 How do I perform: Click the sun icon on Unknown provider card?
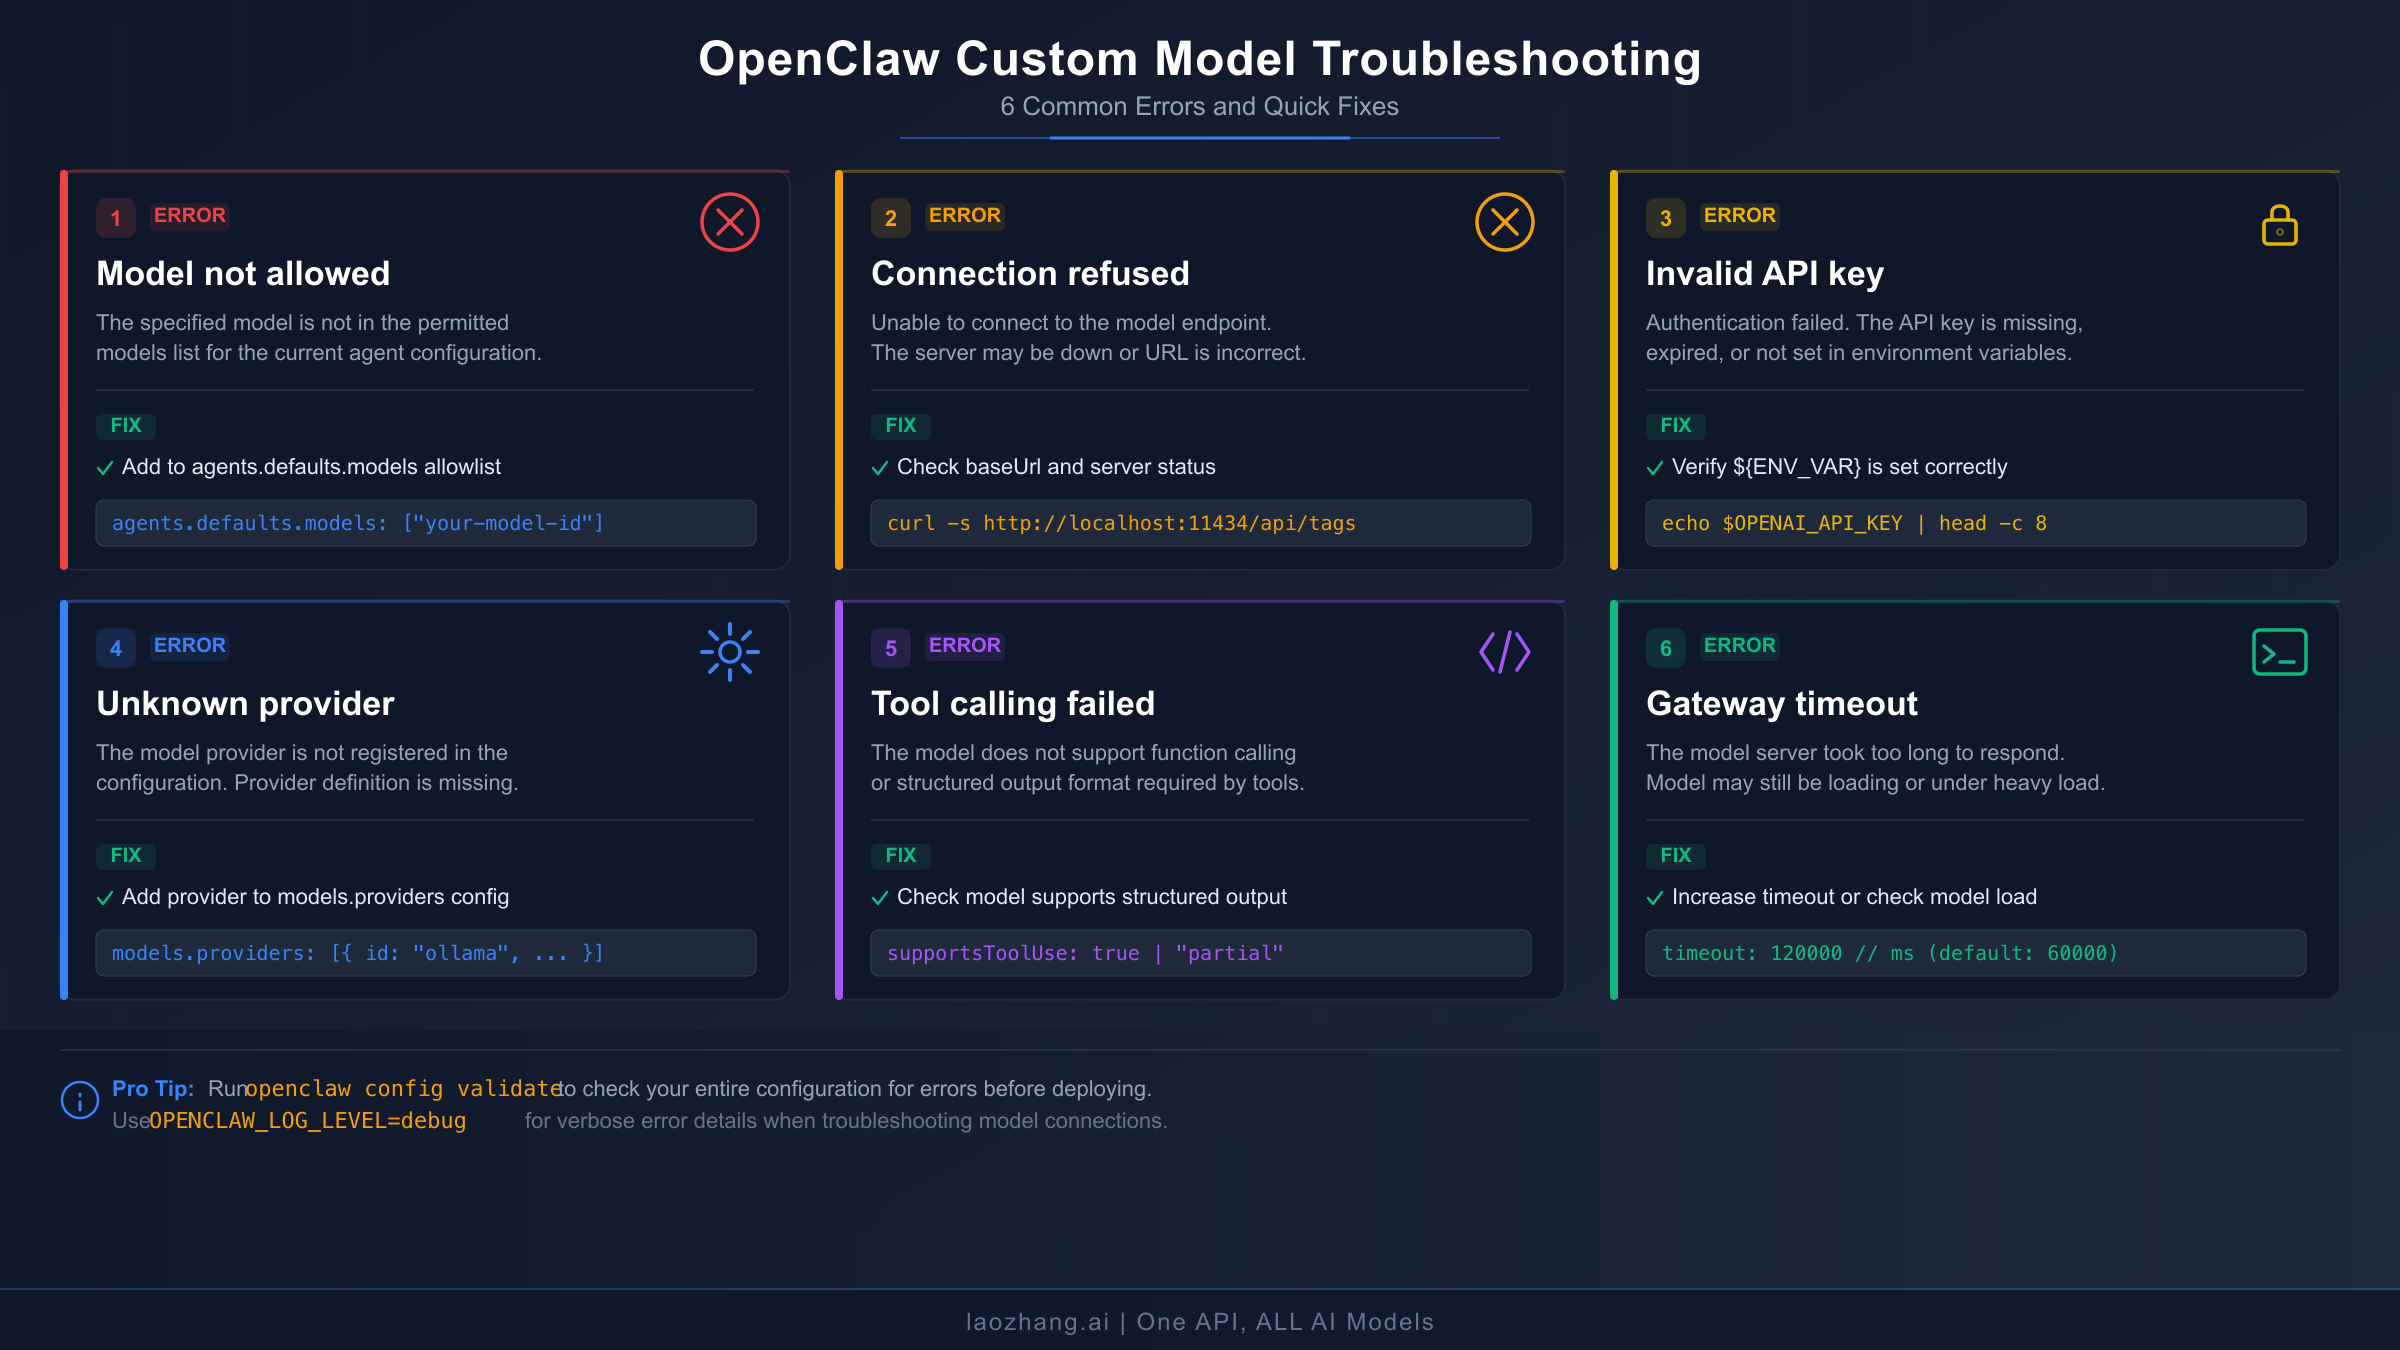[x=729, y=652]
